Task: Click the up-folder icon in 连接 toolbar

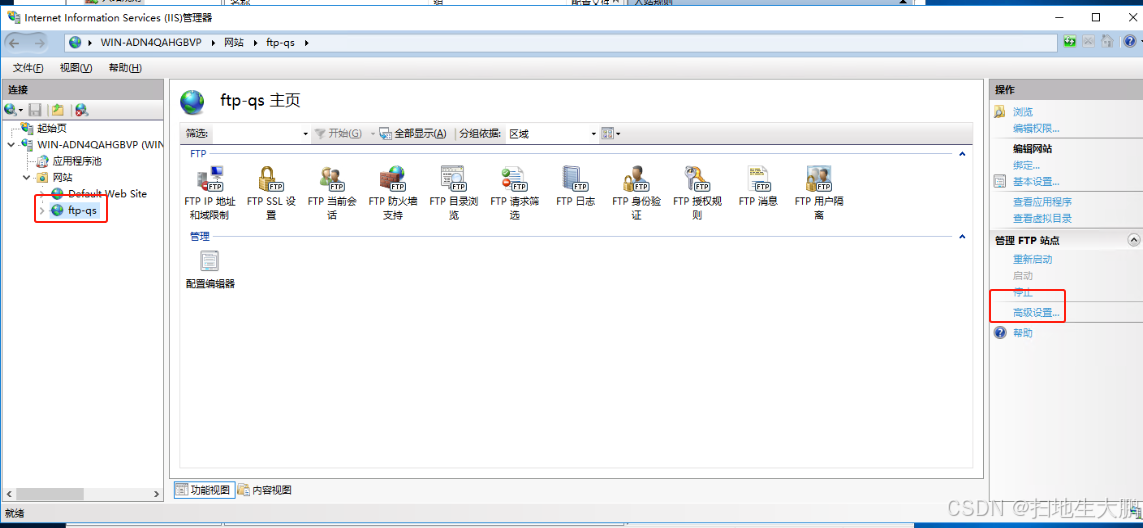Action: tap(57, 109)
